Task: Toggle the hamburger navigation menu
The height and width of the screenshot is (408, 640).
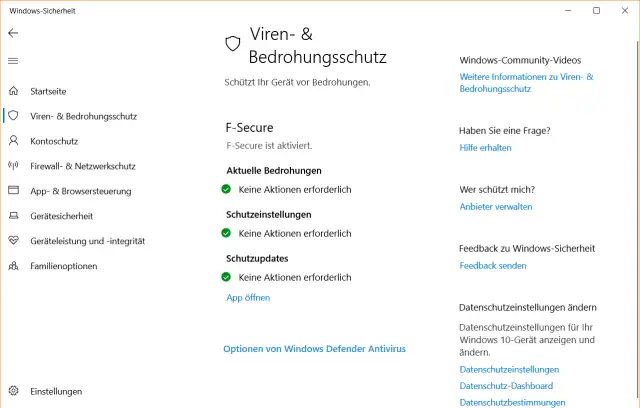Action: coord(13,61)
